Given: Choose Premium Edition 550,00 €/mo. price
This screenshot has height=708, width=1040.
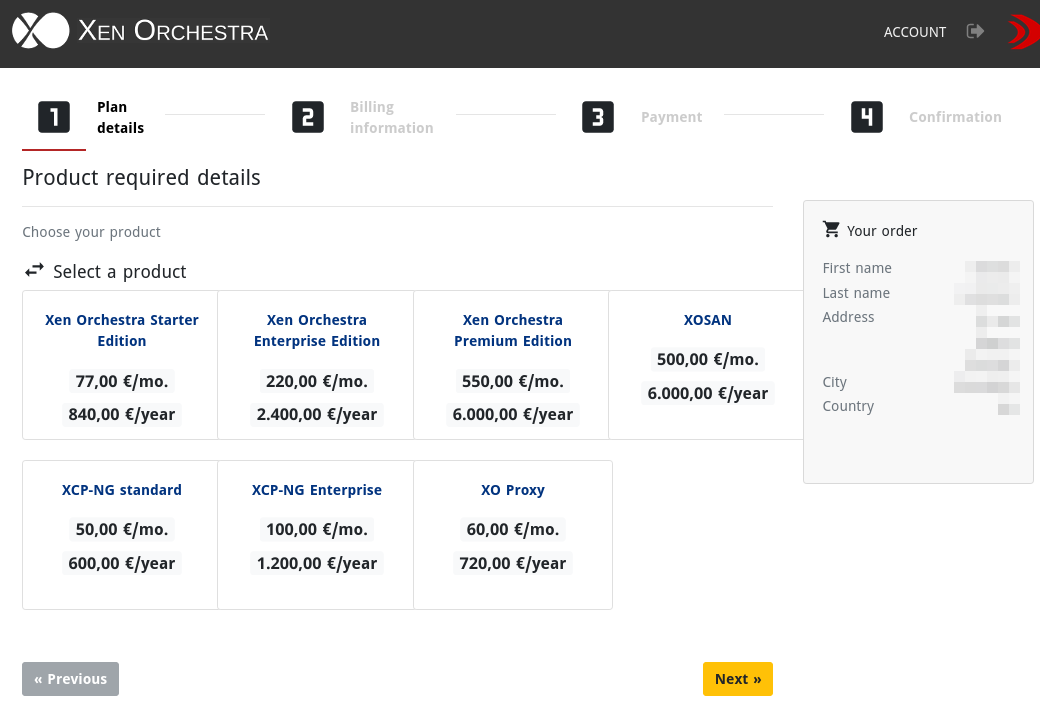Looking at the screenshot, I should (513, 382).
